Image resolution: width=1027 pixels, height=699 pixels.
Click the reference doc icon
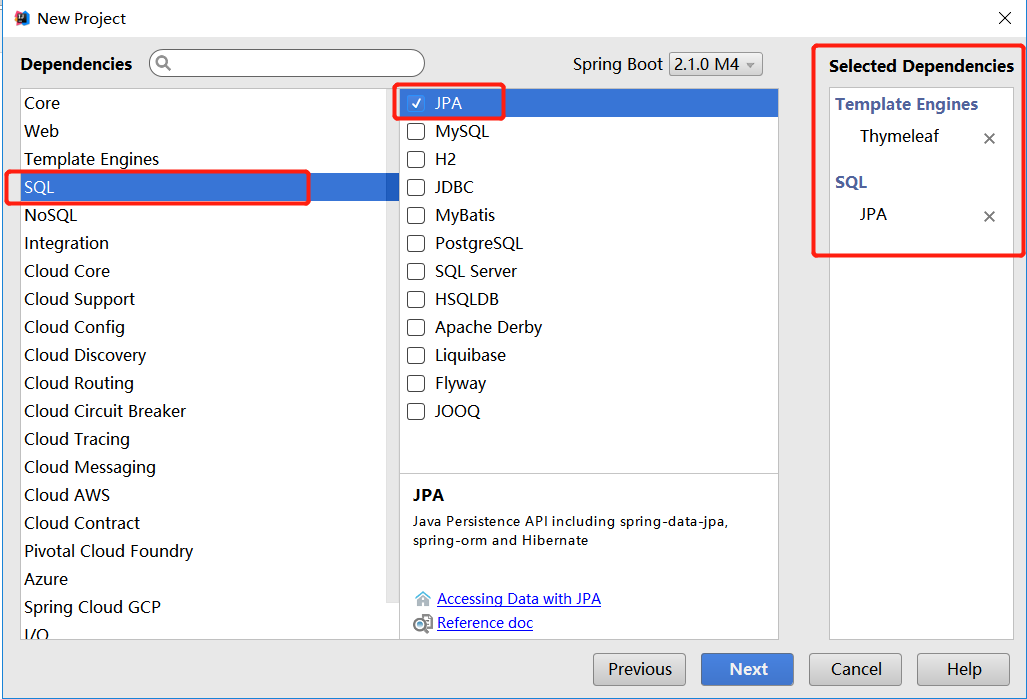[x=423, y=624]
